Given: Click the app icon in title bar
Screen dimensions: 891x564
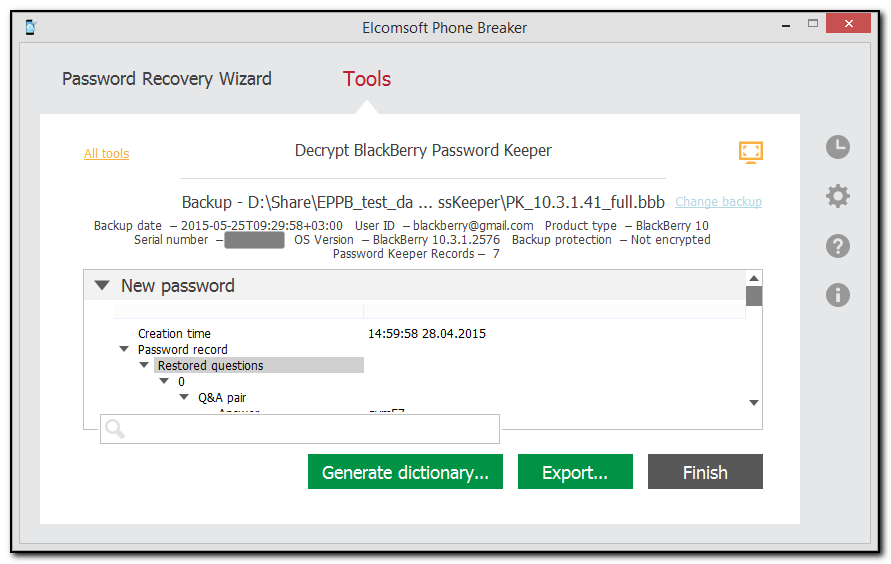Looking at the screenshot, I should click(x=30, y=26).
